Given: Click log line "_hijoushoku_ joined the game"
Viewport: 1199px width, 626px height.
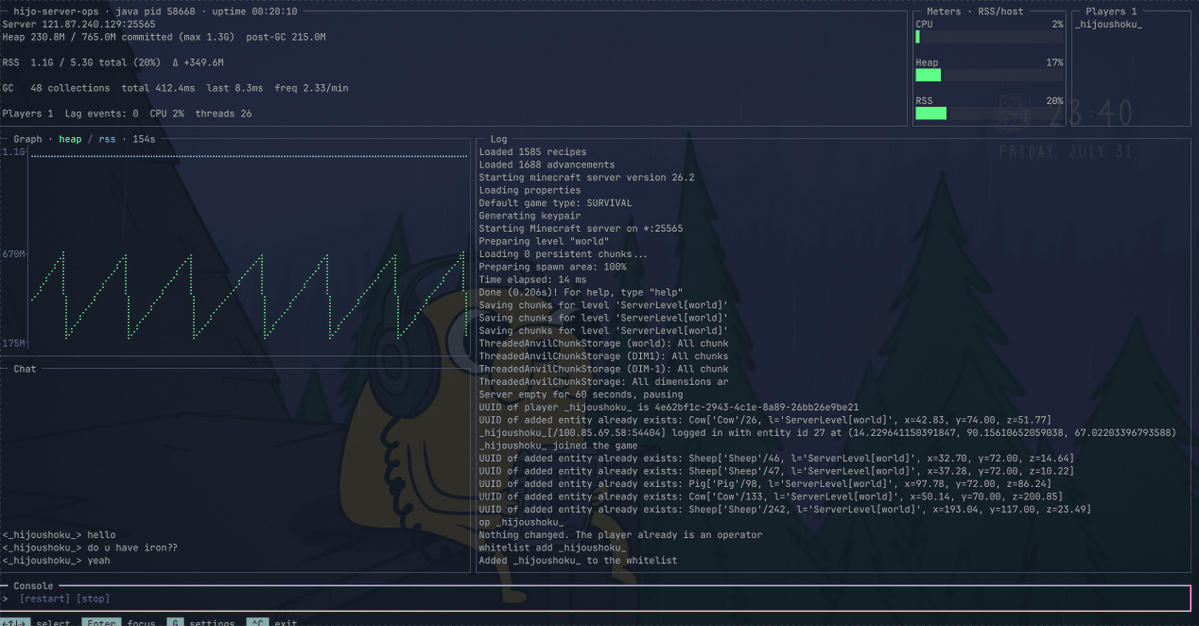Looking at the screenshot, I should [x=558, y=446].
